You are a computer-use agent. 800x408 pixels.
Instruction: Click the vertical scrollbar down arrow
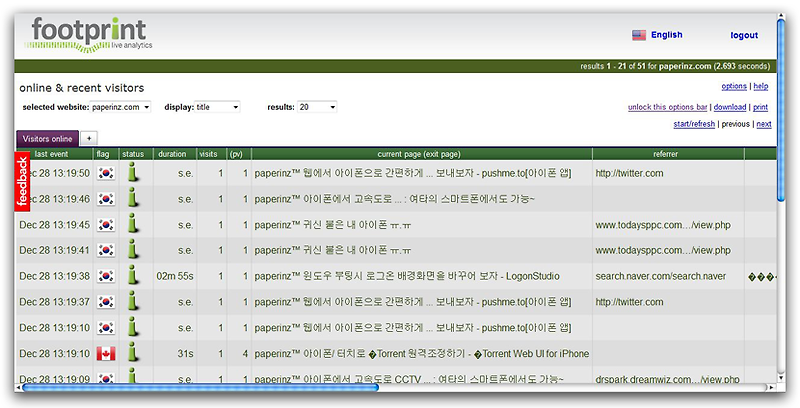point(782,378)
